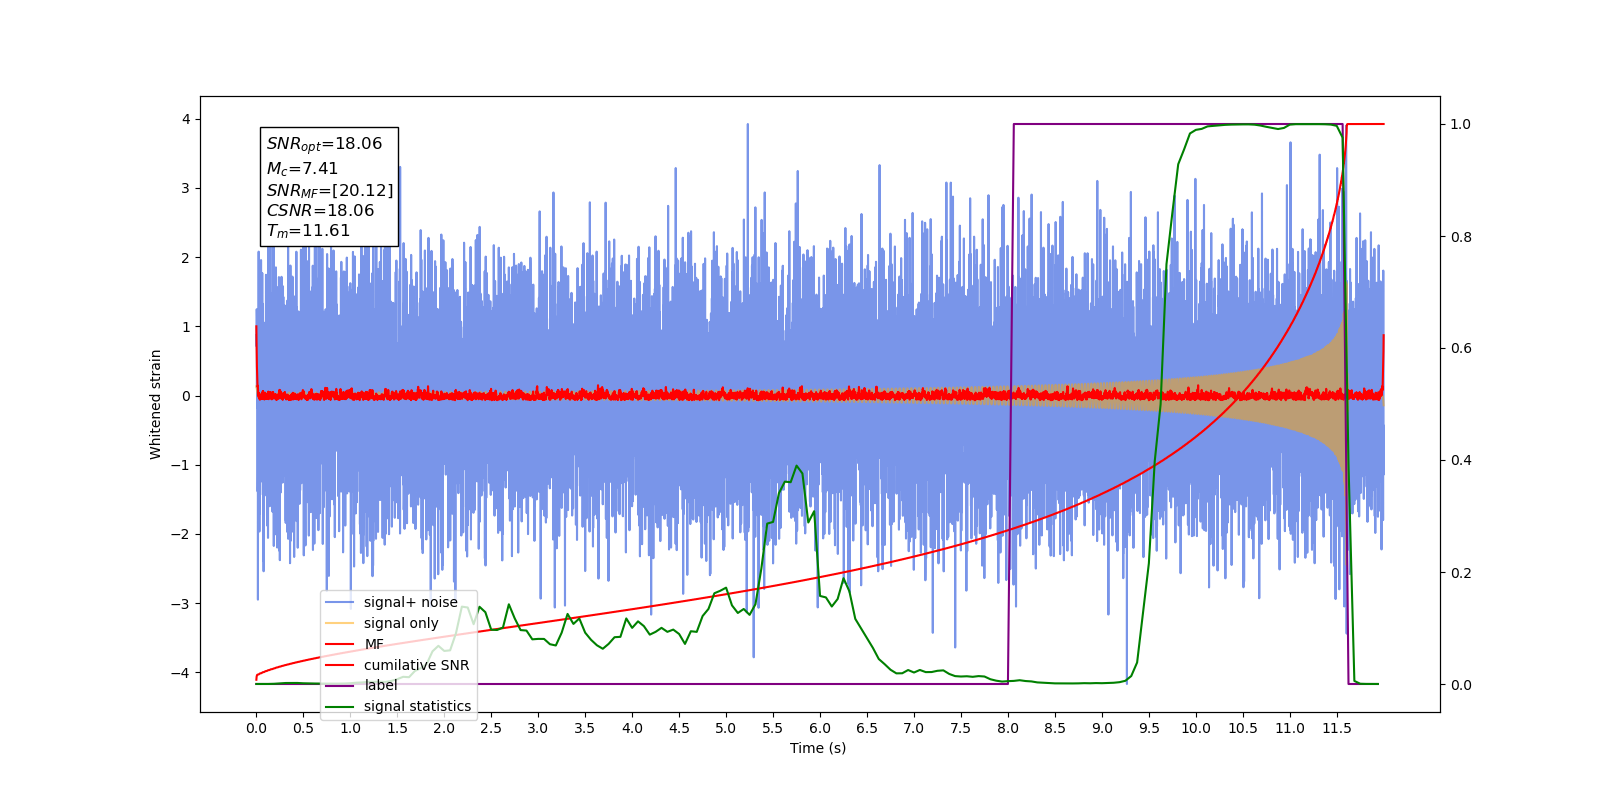This screenshot has width=1600, height=800.
Task: Click the tan signal-only envelope near merger
Action: 1315,396
